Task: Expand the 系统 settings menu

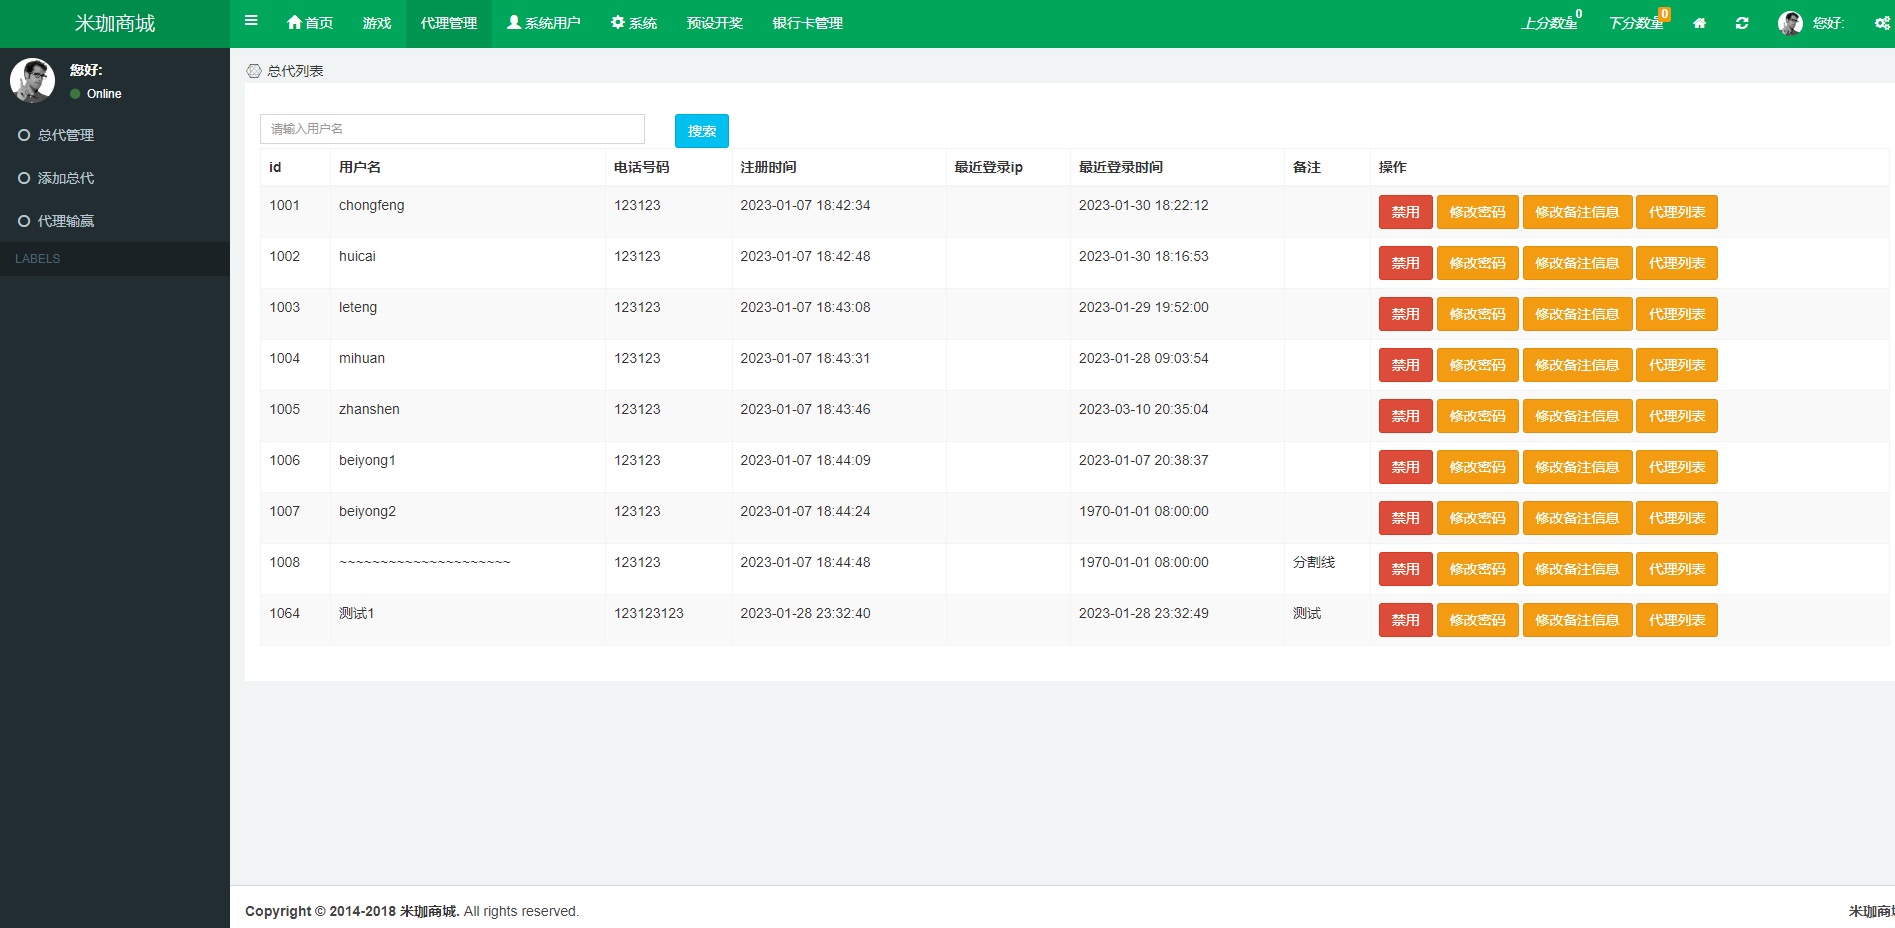Action: click(634, 23)
